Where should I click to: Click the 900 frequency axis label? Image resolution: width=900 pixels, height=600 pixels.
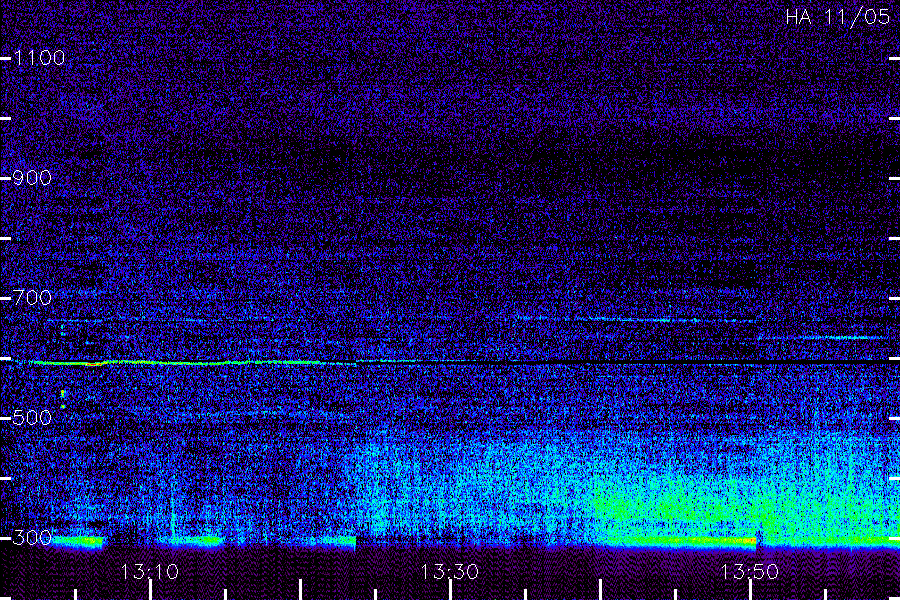coord(32,178)
